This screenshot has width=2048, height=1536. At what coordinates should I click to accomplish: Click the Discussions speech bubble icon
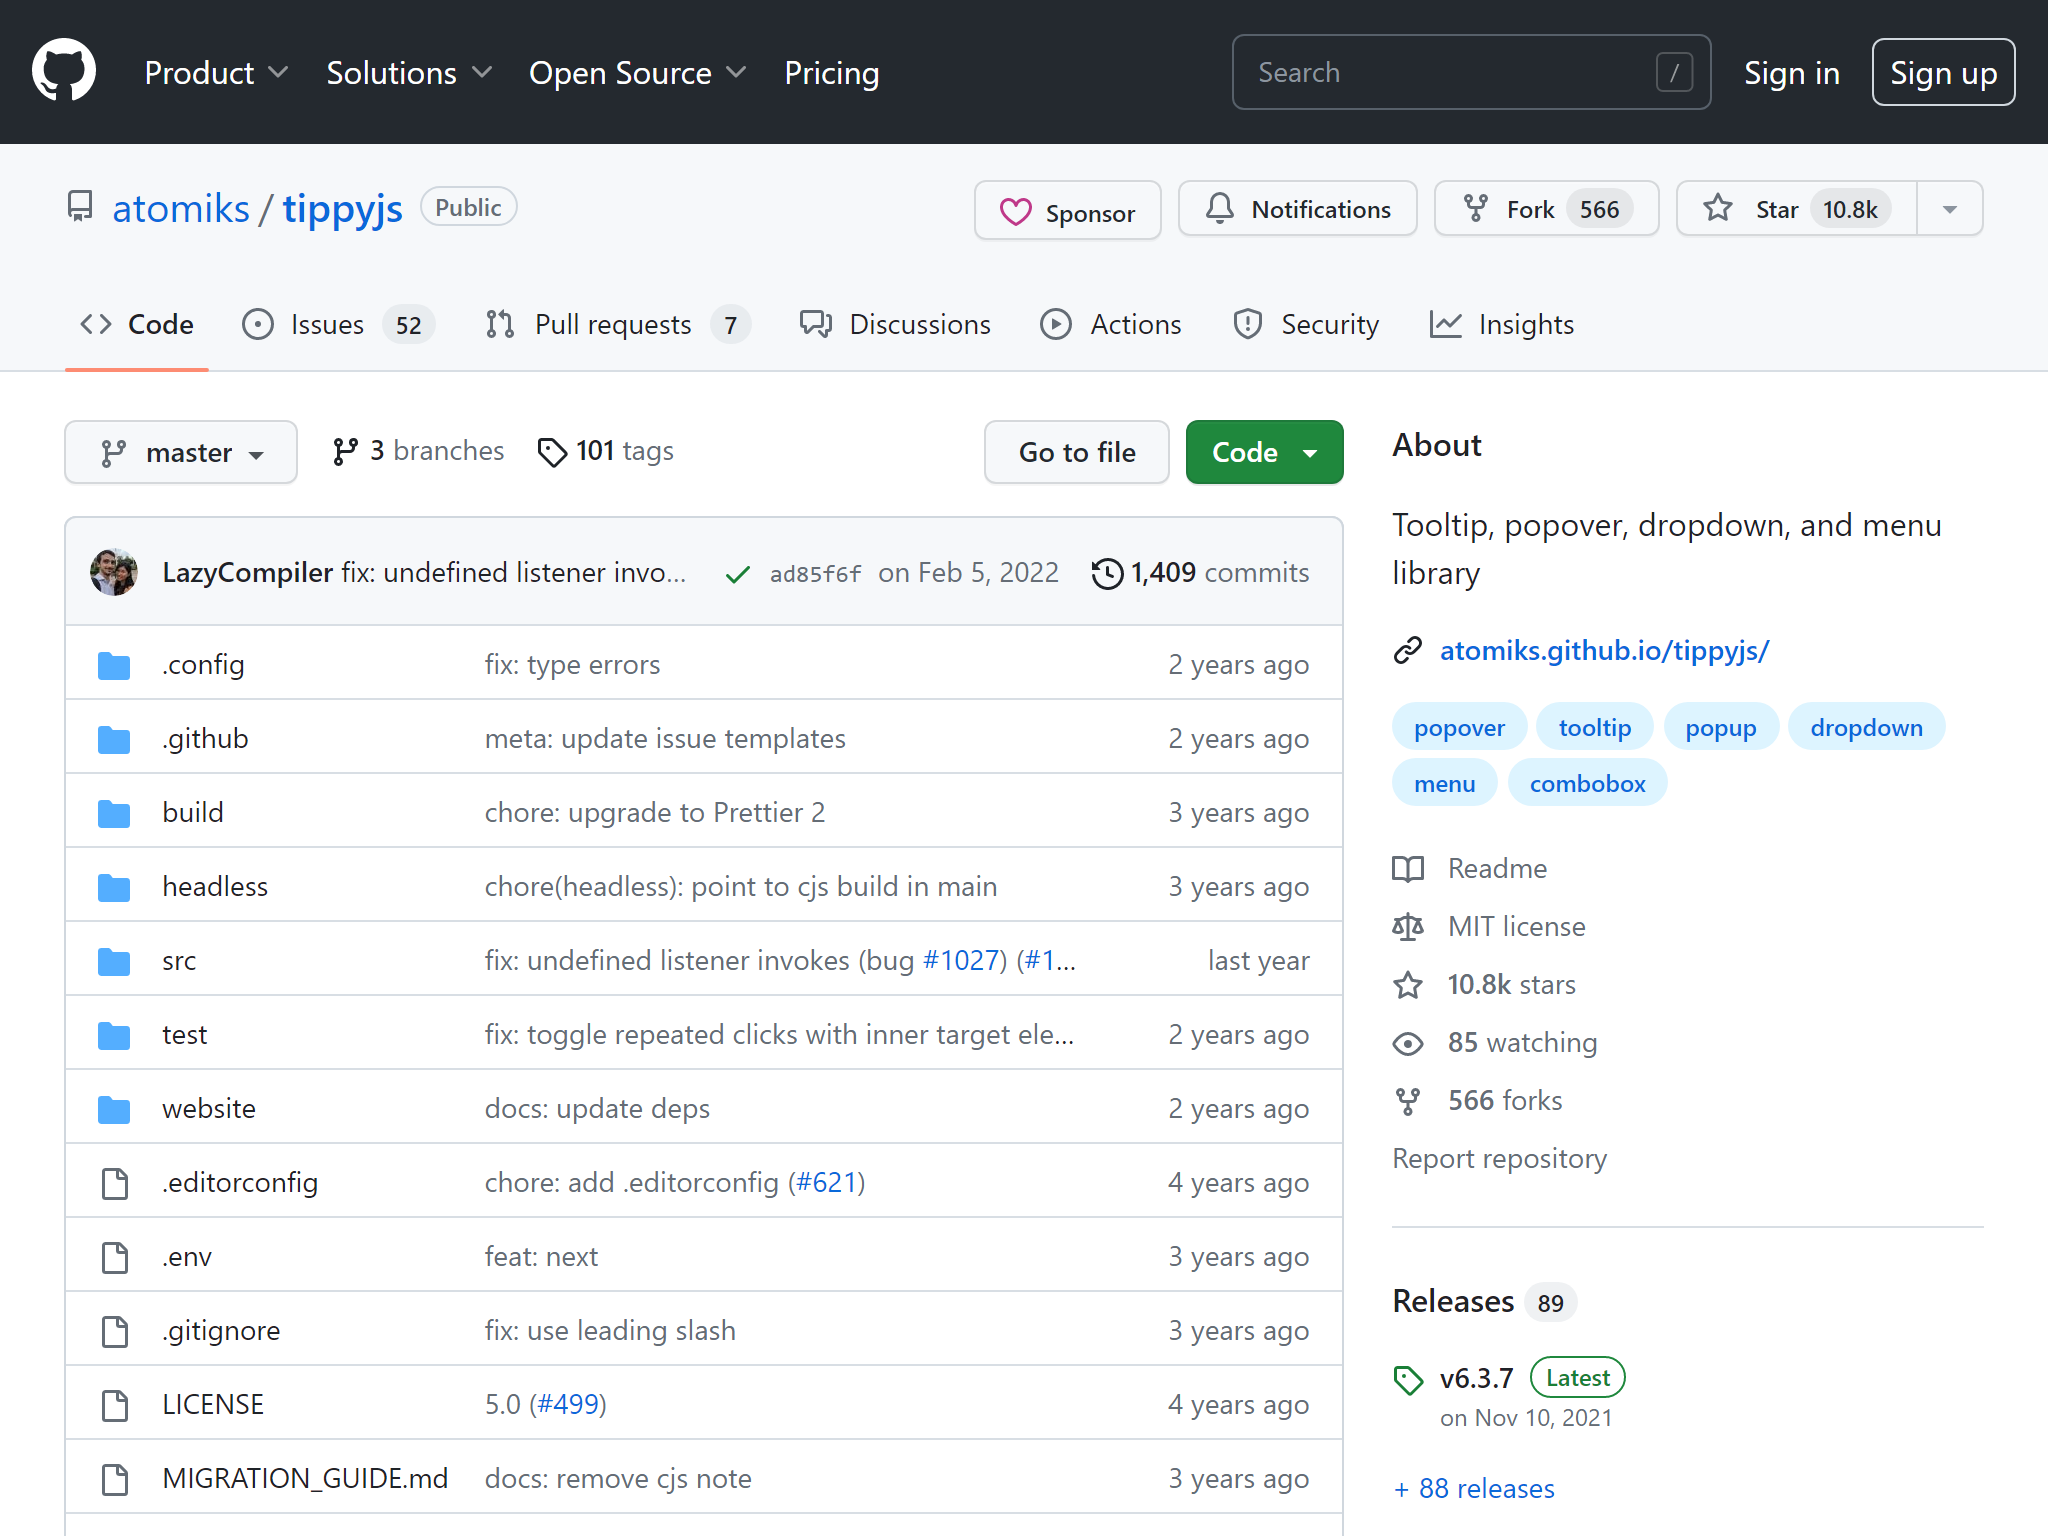[816, 324]
